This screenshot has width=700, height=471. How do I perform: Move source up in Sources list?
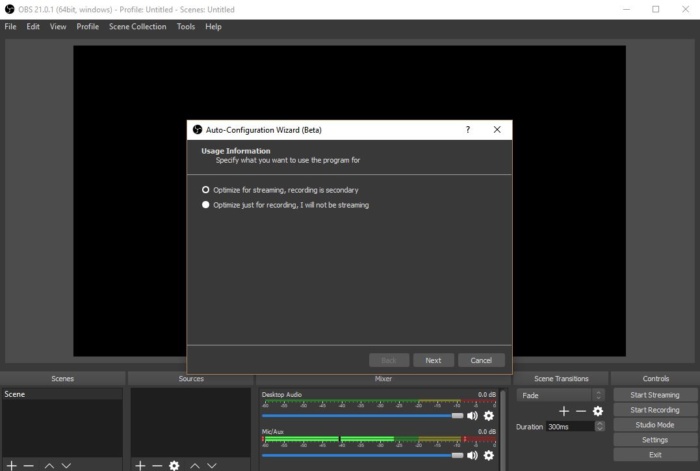(195, 466)
